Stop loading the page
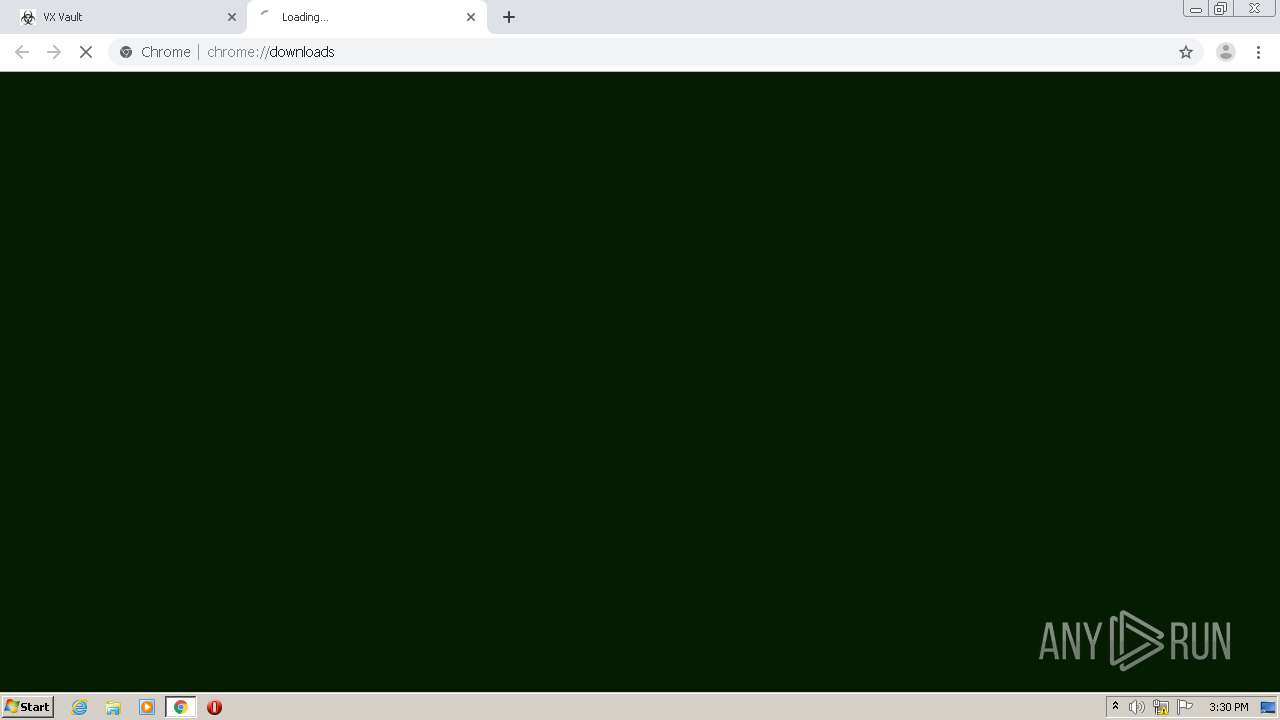 [x=86, y=52]
